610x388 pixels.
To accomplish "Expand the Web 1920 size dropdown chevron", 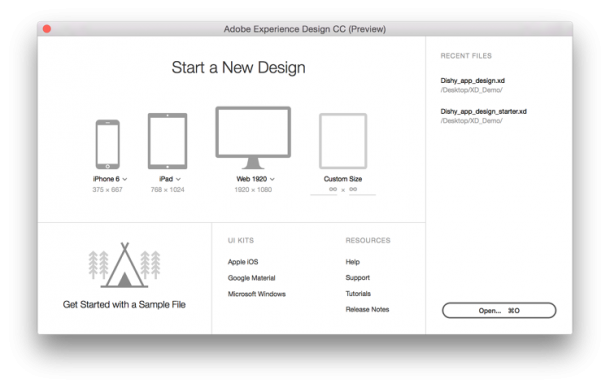I will 272,179.
